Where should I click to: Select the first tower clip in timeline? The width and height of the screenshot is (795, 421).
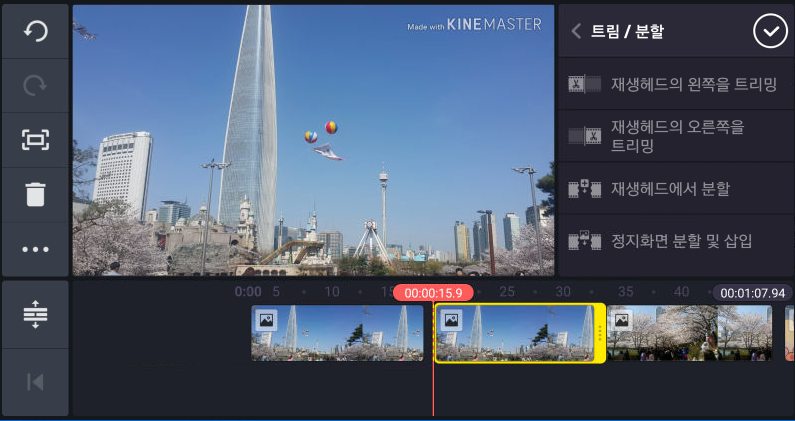pyautogui.click(x=337, y=333)
